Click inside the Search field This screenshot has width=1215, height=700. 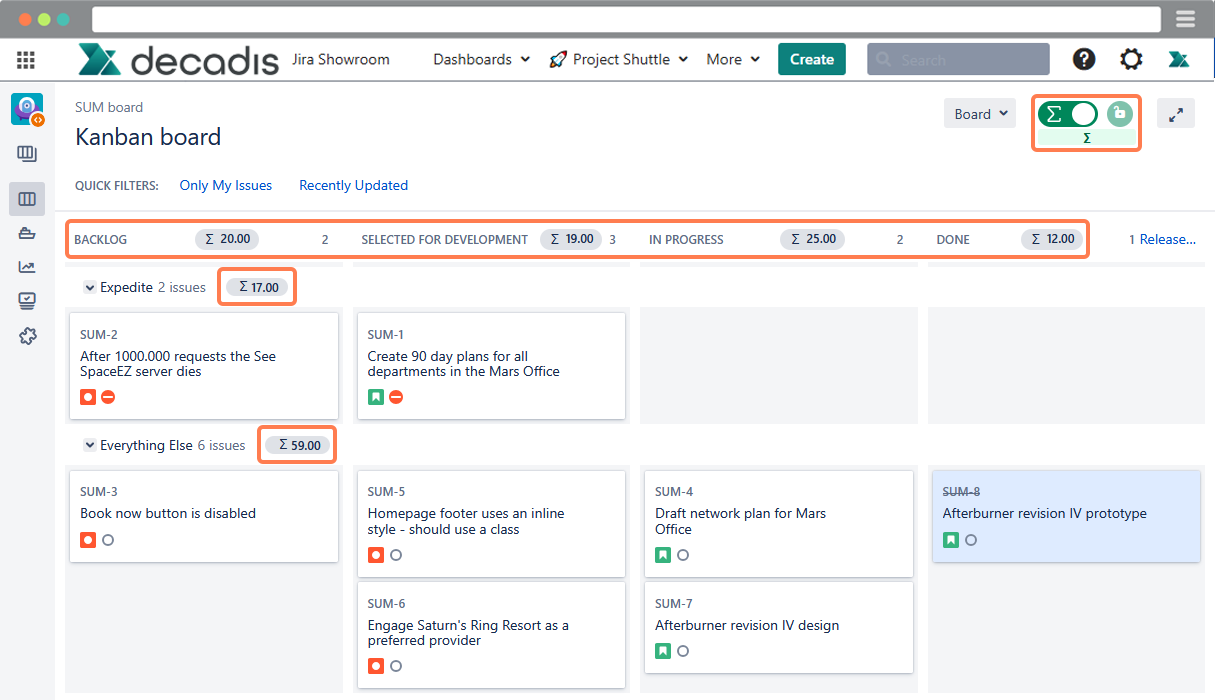click(957, 59)
